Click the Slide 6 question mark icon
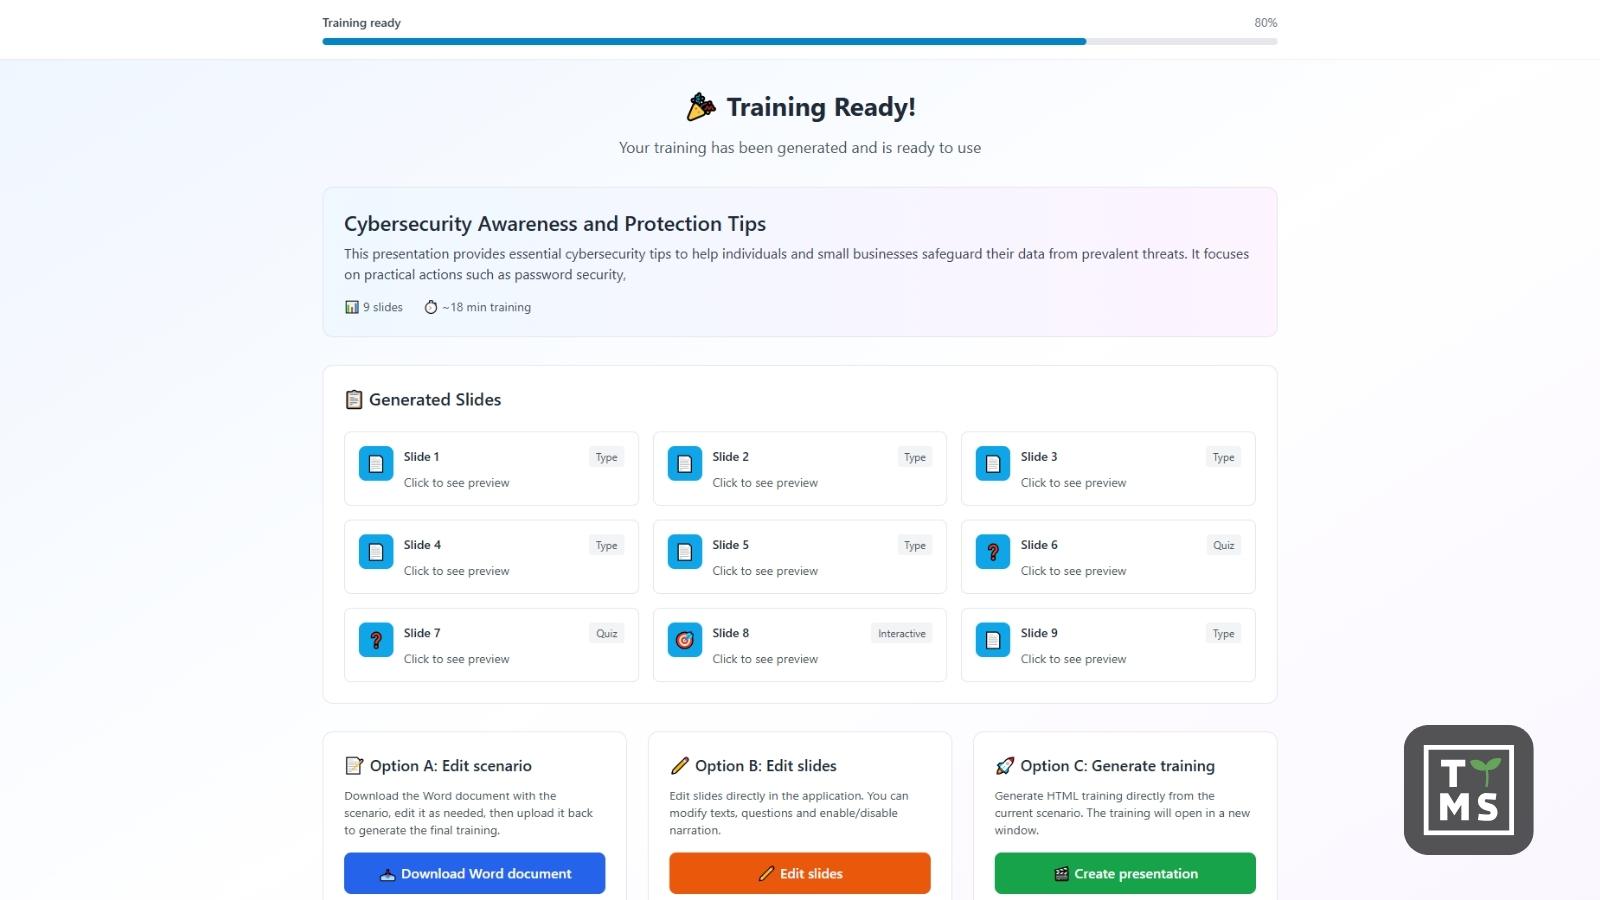Image resolution: width=1600 pixels, height=900 pixels. coord(993,552)
